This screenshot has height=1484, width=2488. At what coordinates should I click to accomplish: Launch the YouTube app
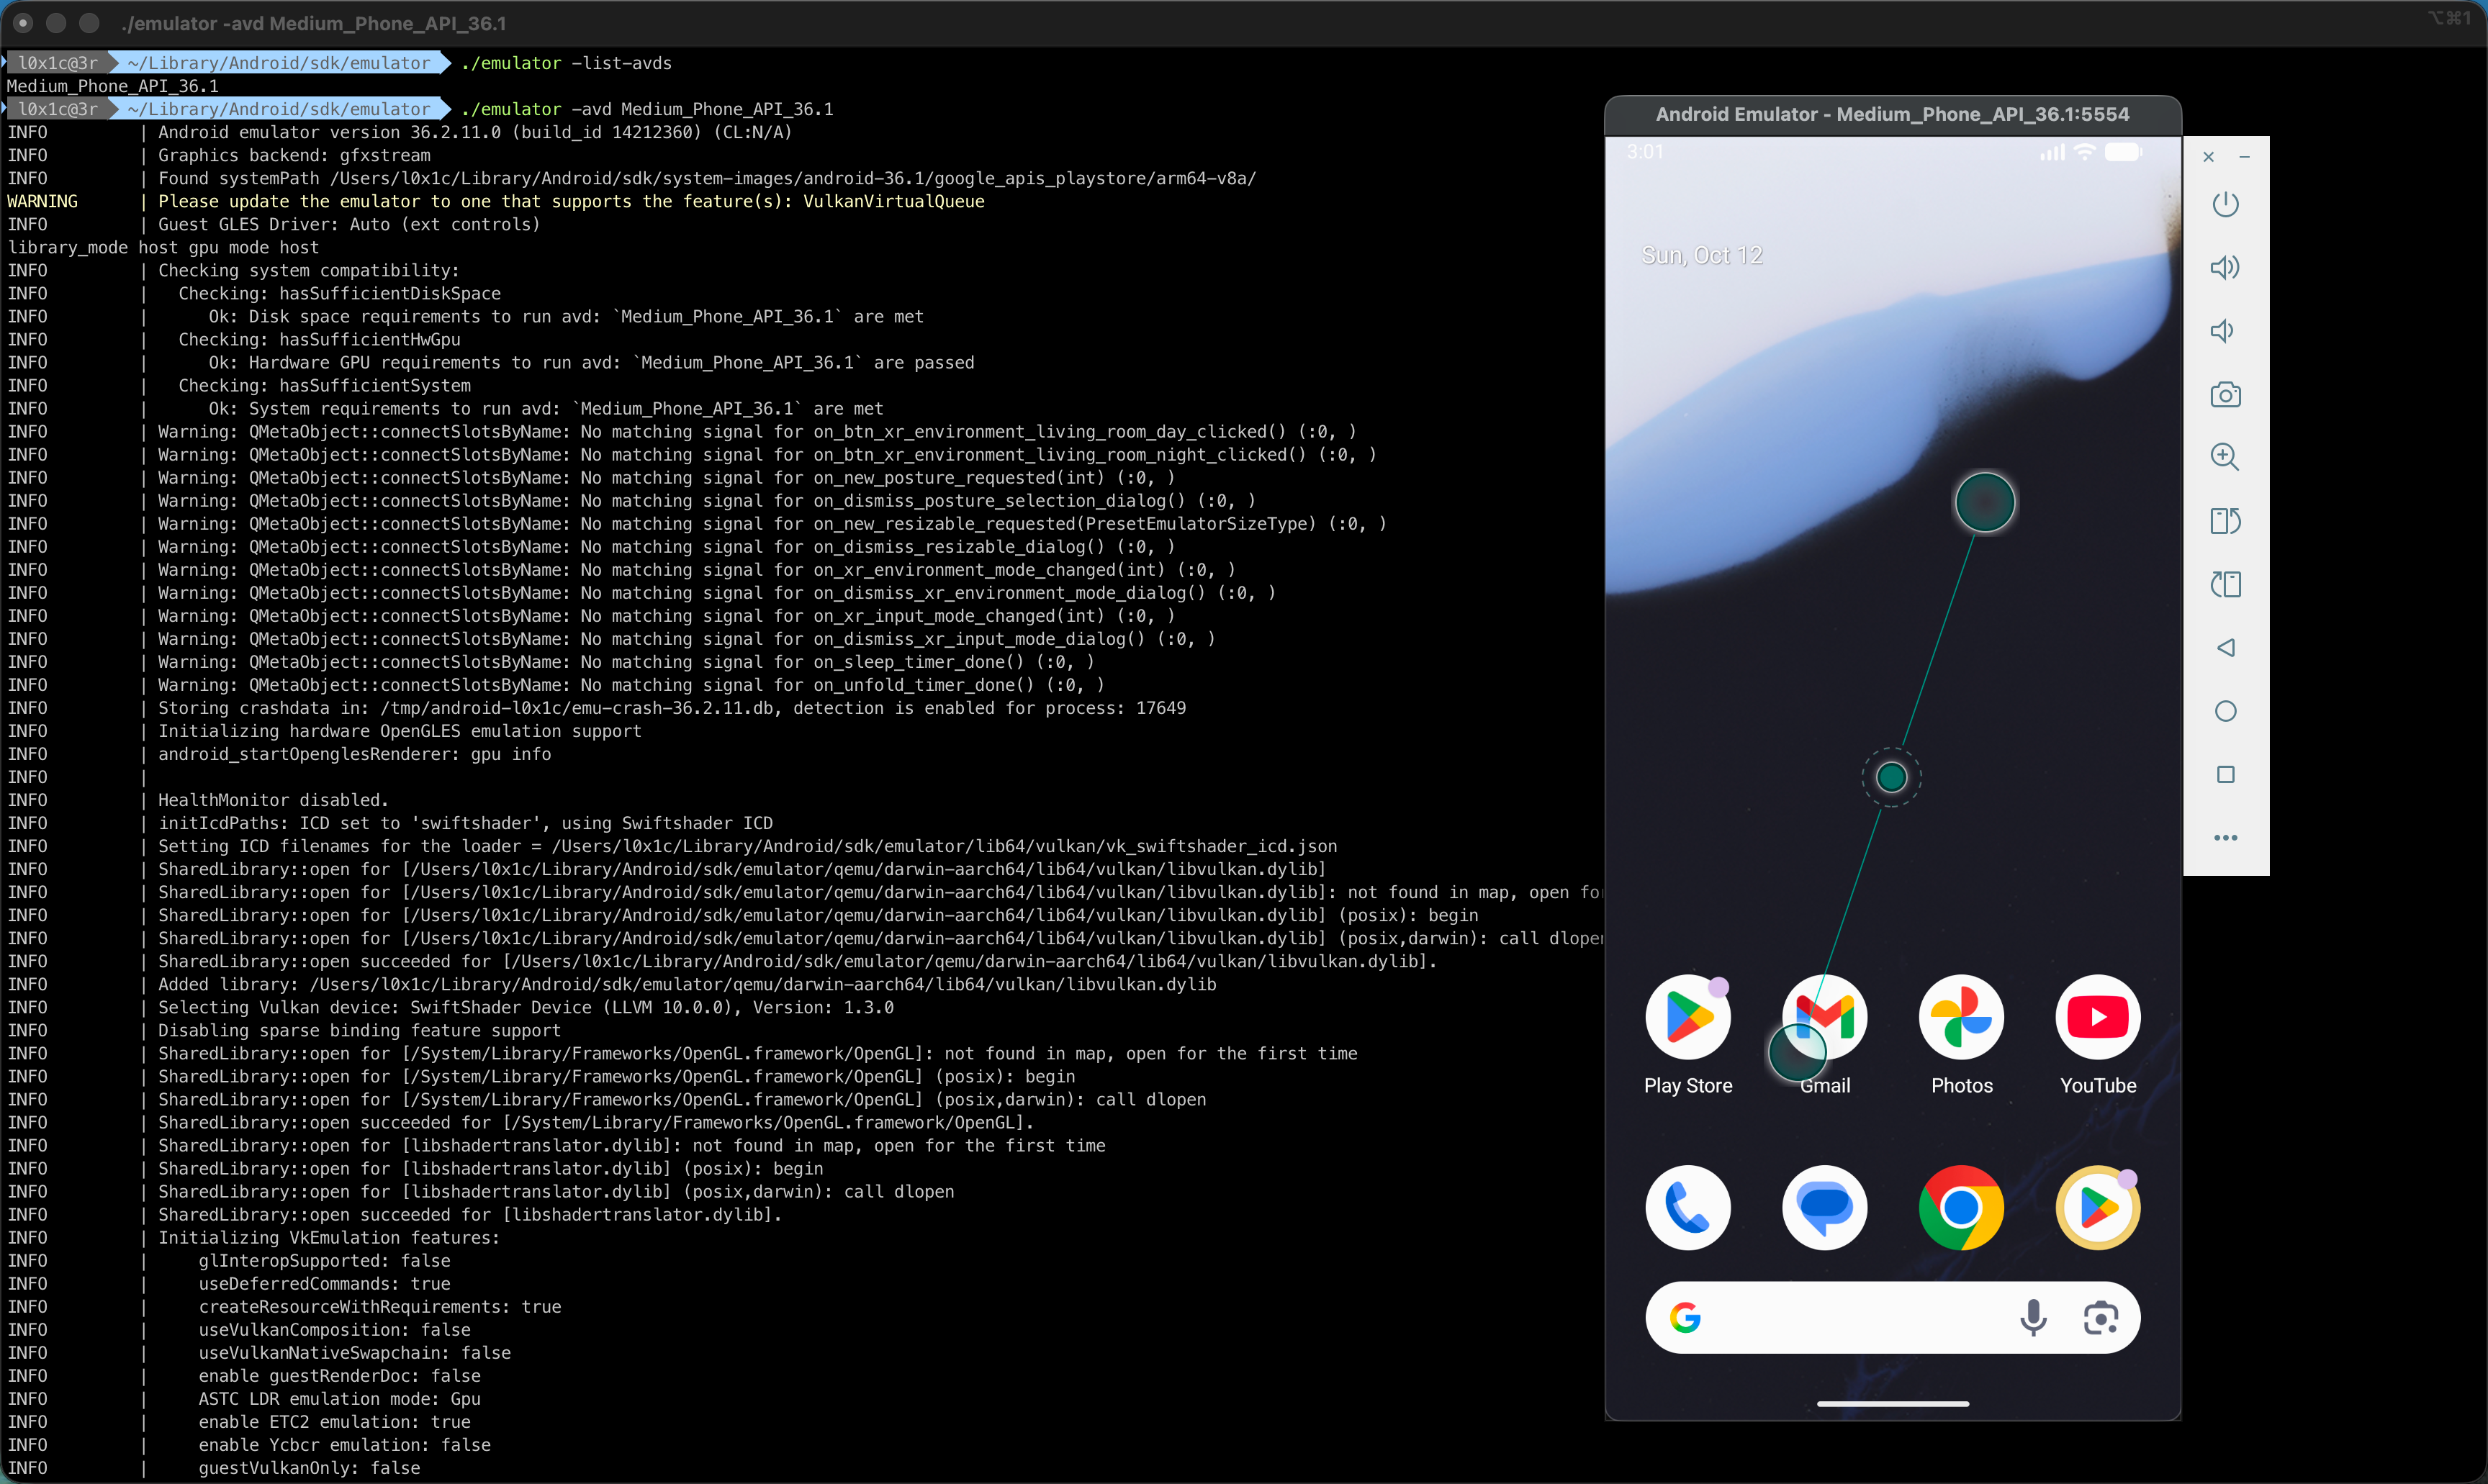[2097, 1018]
